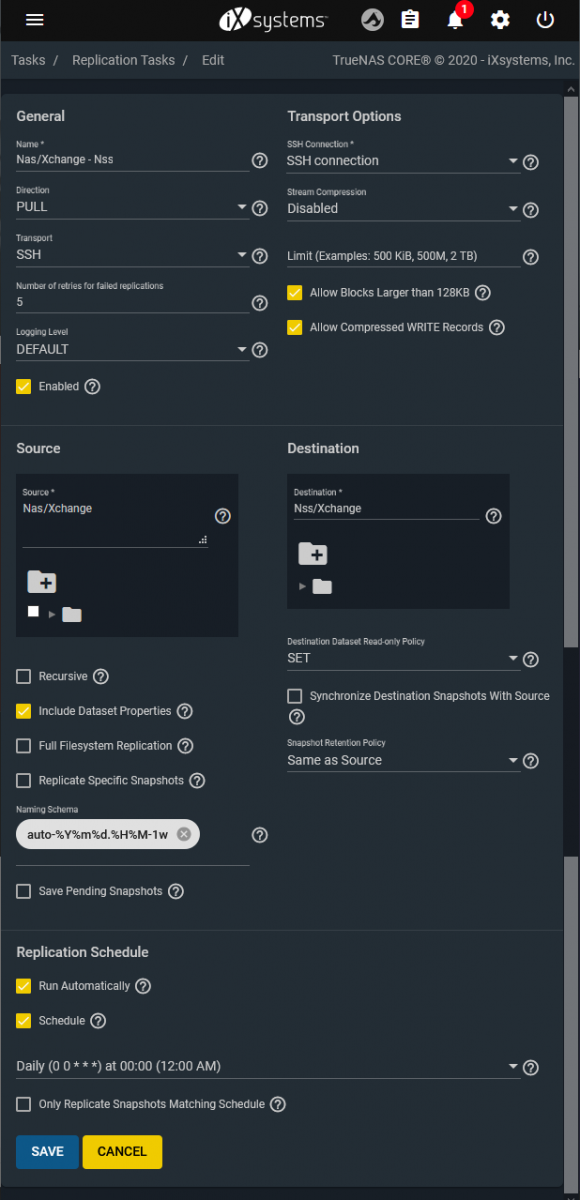The width and height of the screenshot is (580, 1200).
Task: Toggle Only Replicate Snapshots Matching Schedule
Action: pyautogui.click(x=24, y=1105)
